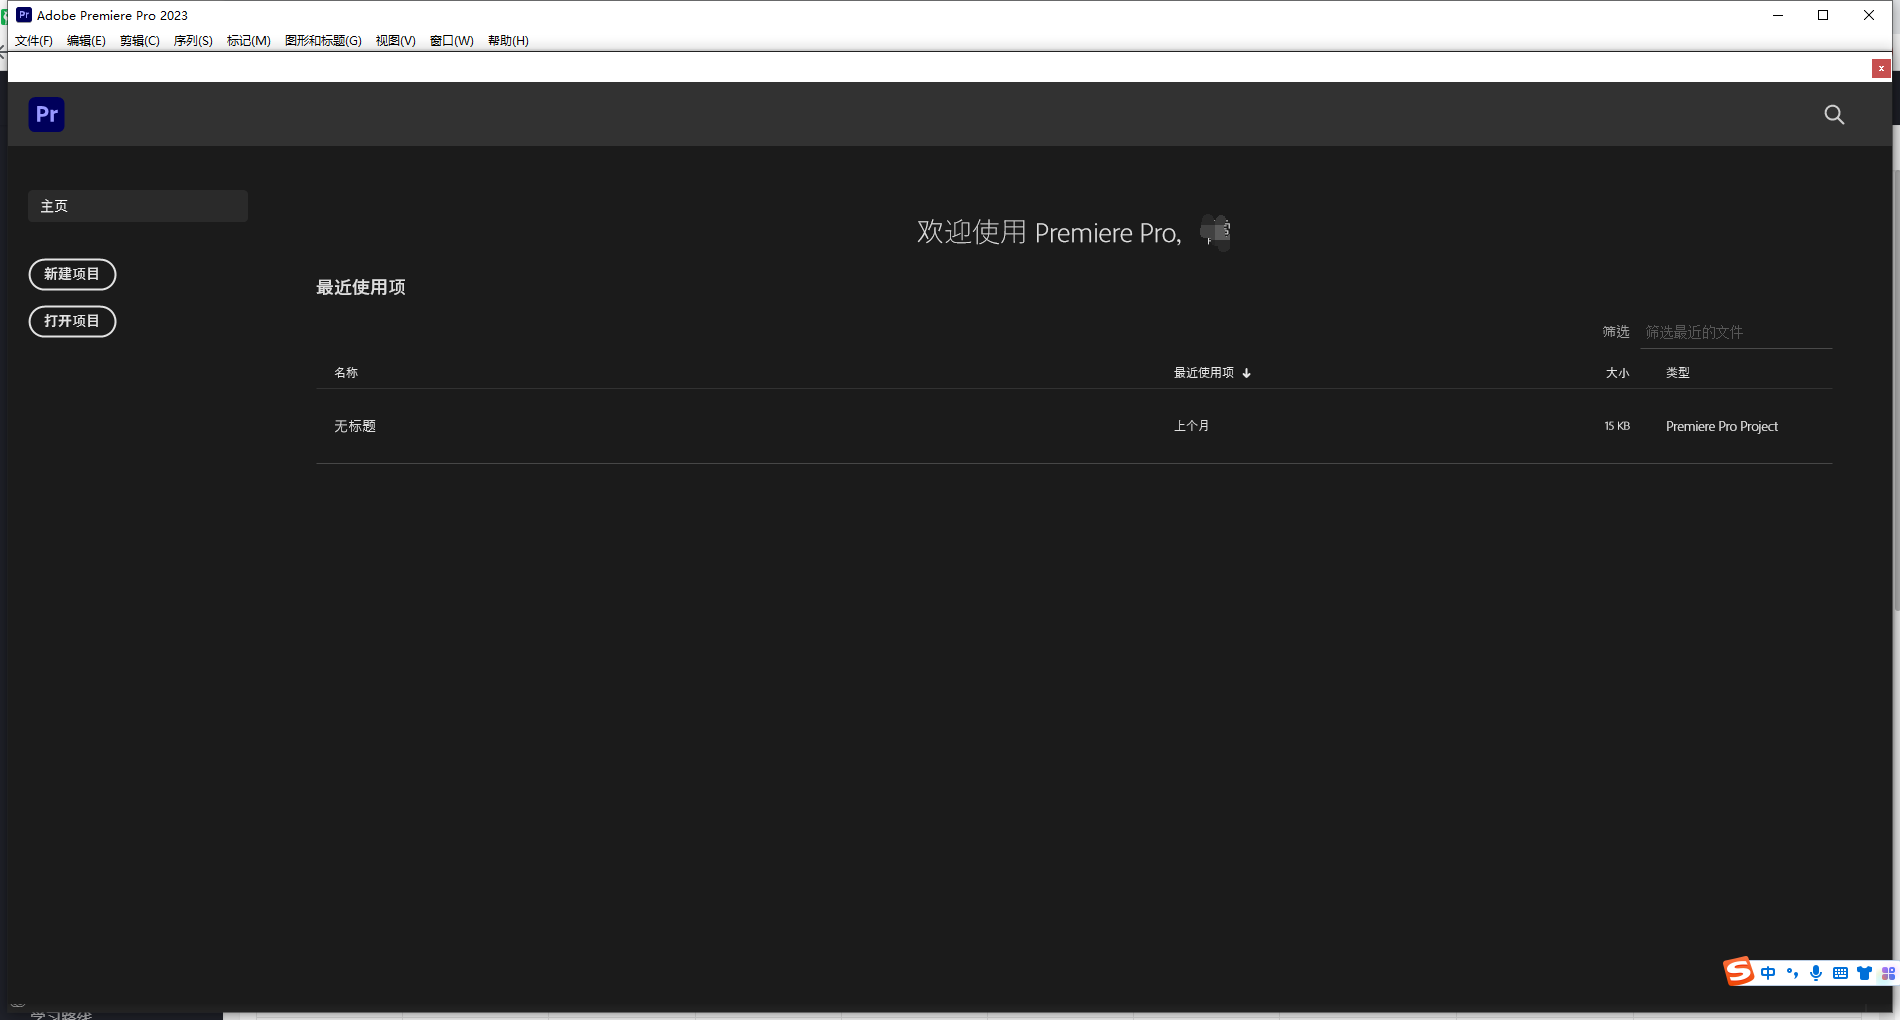Click the shirt skin icon in IME bar
1900x1020 pixels.
(x=1864, y=973)
